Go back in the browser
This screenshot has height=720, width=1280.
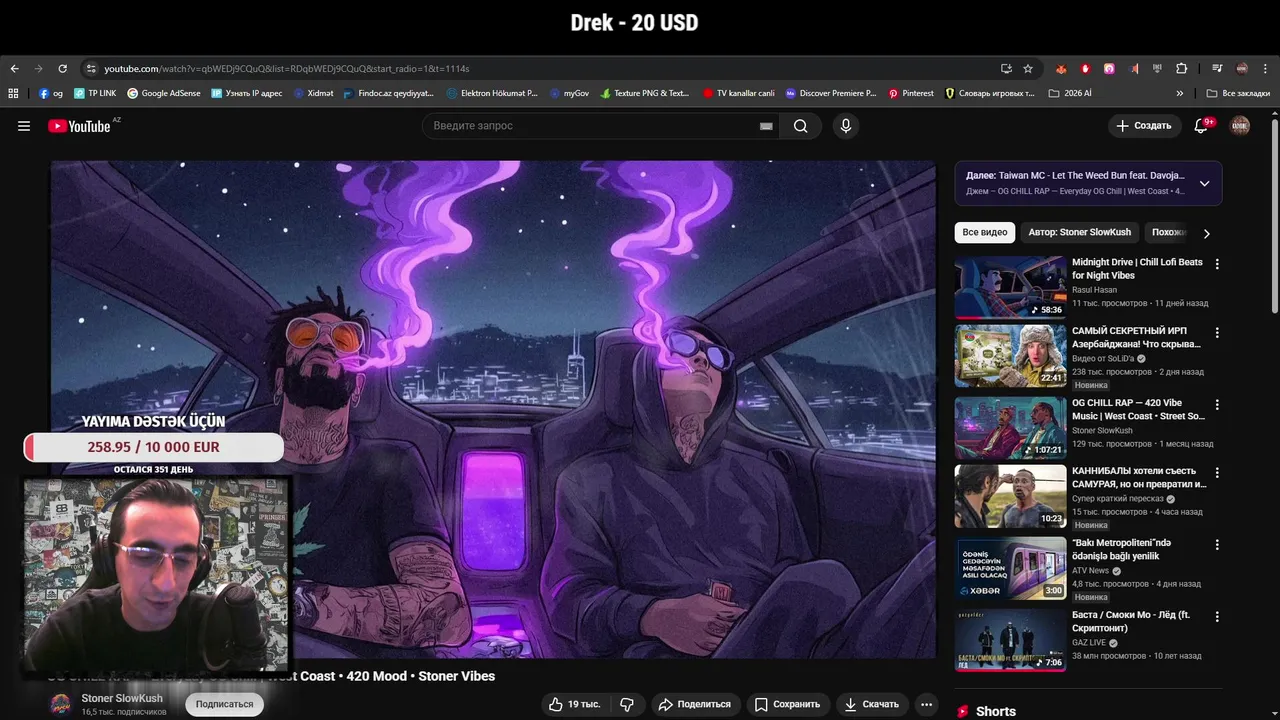(14, 68)
